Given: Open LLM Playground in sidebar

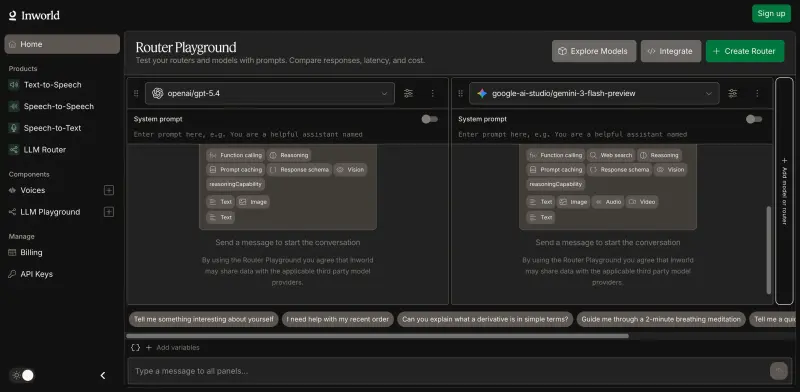Looking at the screenshot, I should [50, 212].
